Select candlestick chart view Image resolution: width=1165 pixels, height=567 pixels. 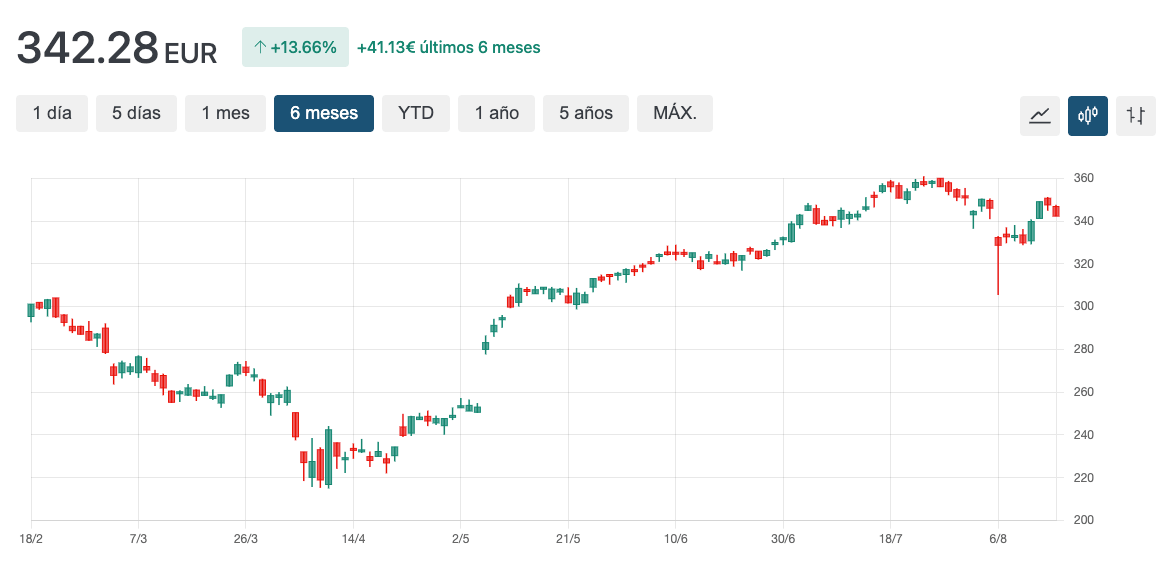click(1088, 115)
